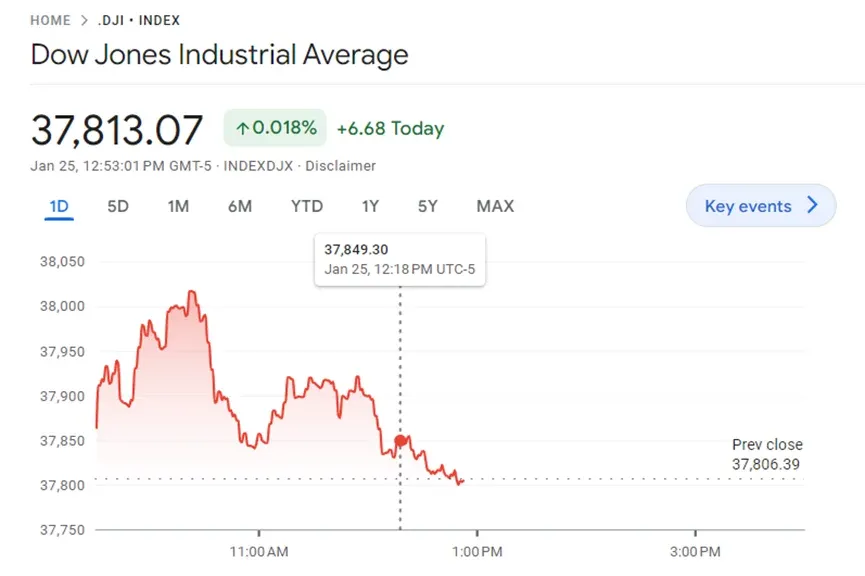Show the 6M chart range
Viewport: 865px width, 576px height.
pyautogui.click(x=240, y=206)
